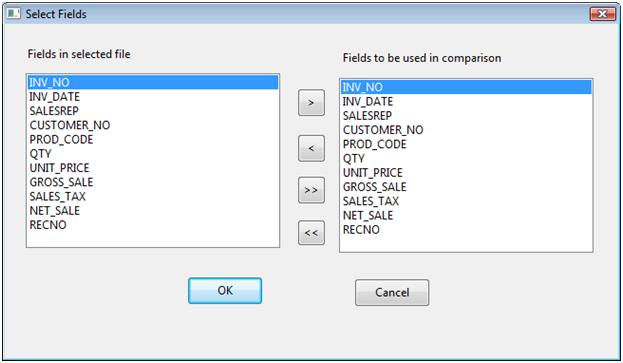The image size is (623, 363).
Task: Click the single right arrow add button
Action: (311, 103)
